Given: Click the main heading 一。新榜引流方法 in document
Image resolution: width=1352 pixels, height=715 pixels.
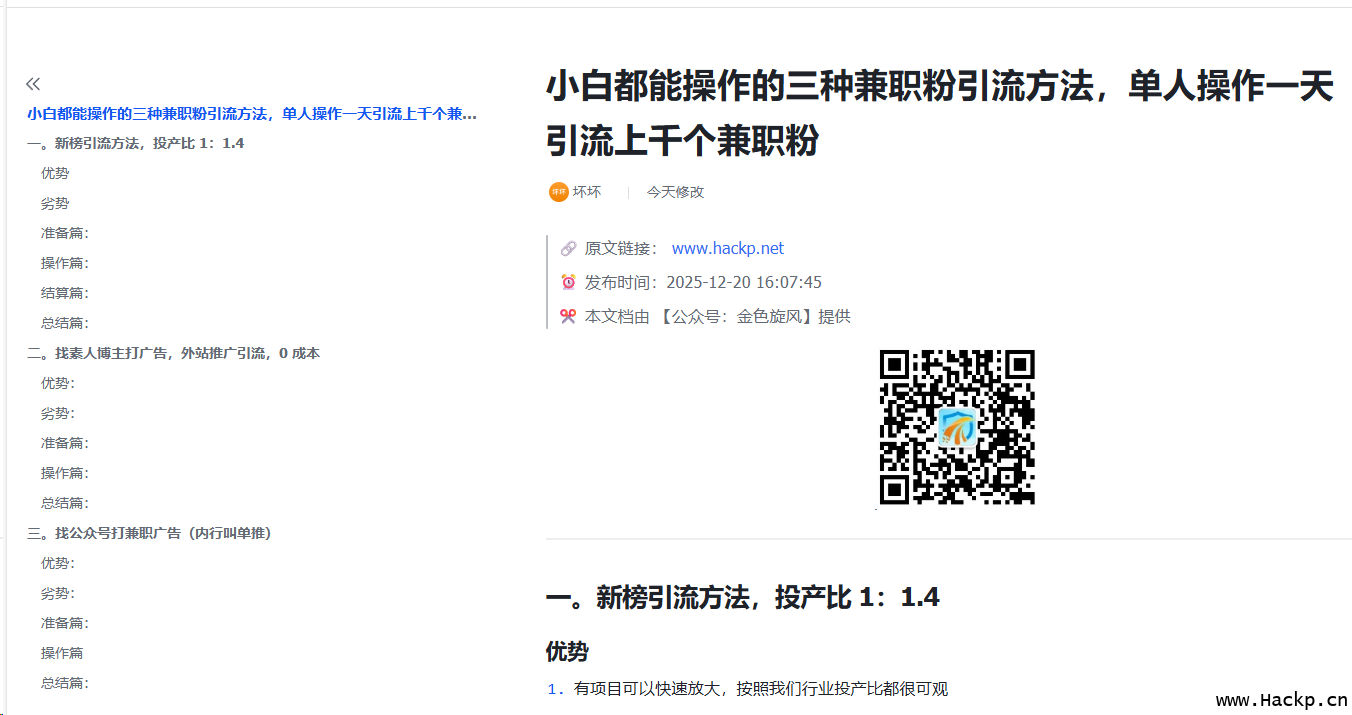Looking at the screenshot, I should 742,598.
